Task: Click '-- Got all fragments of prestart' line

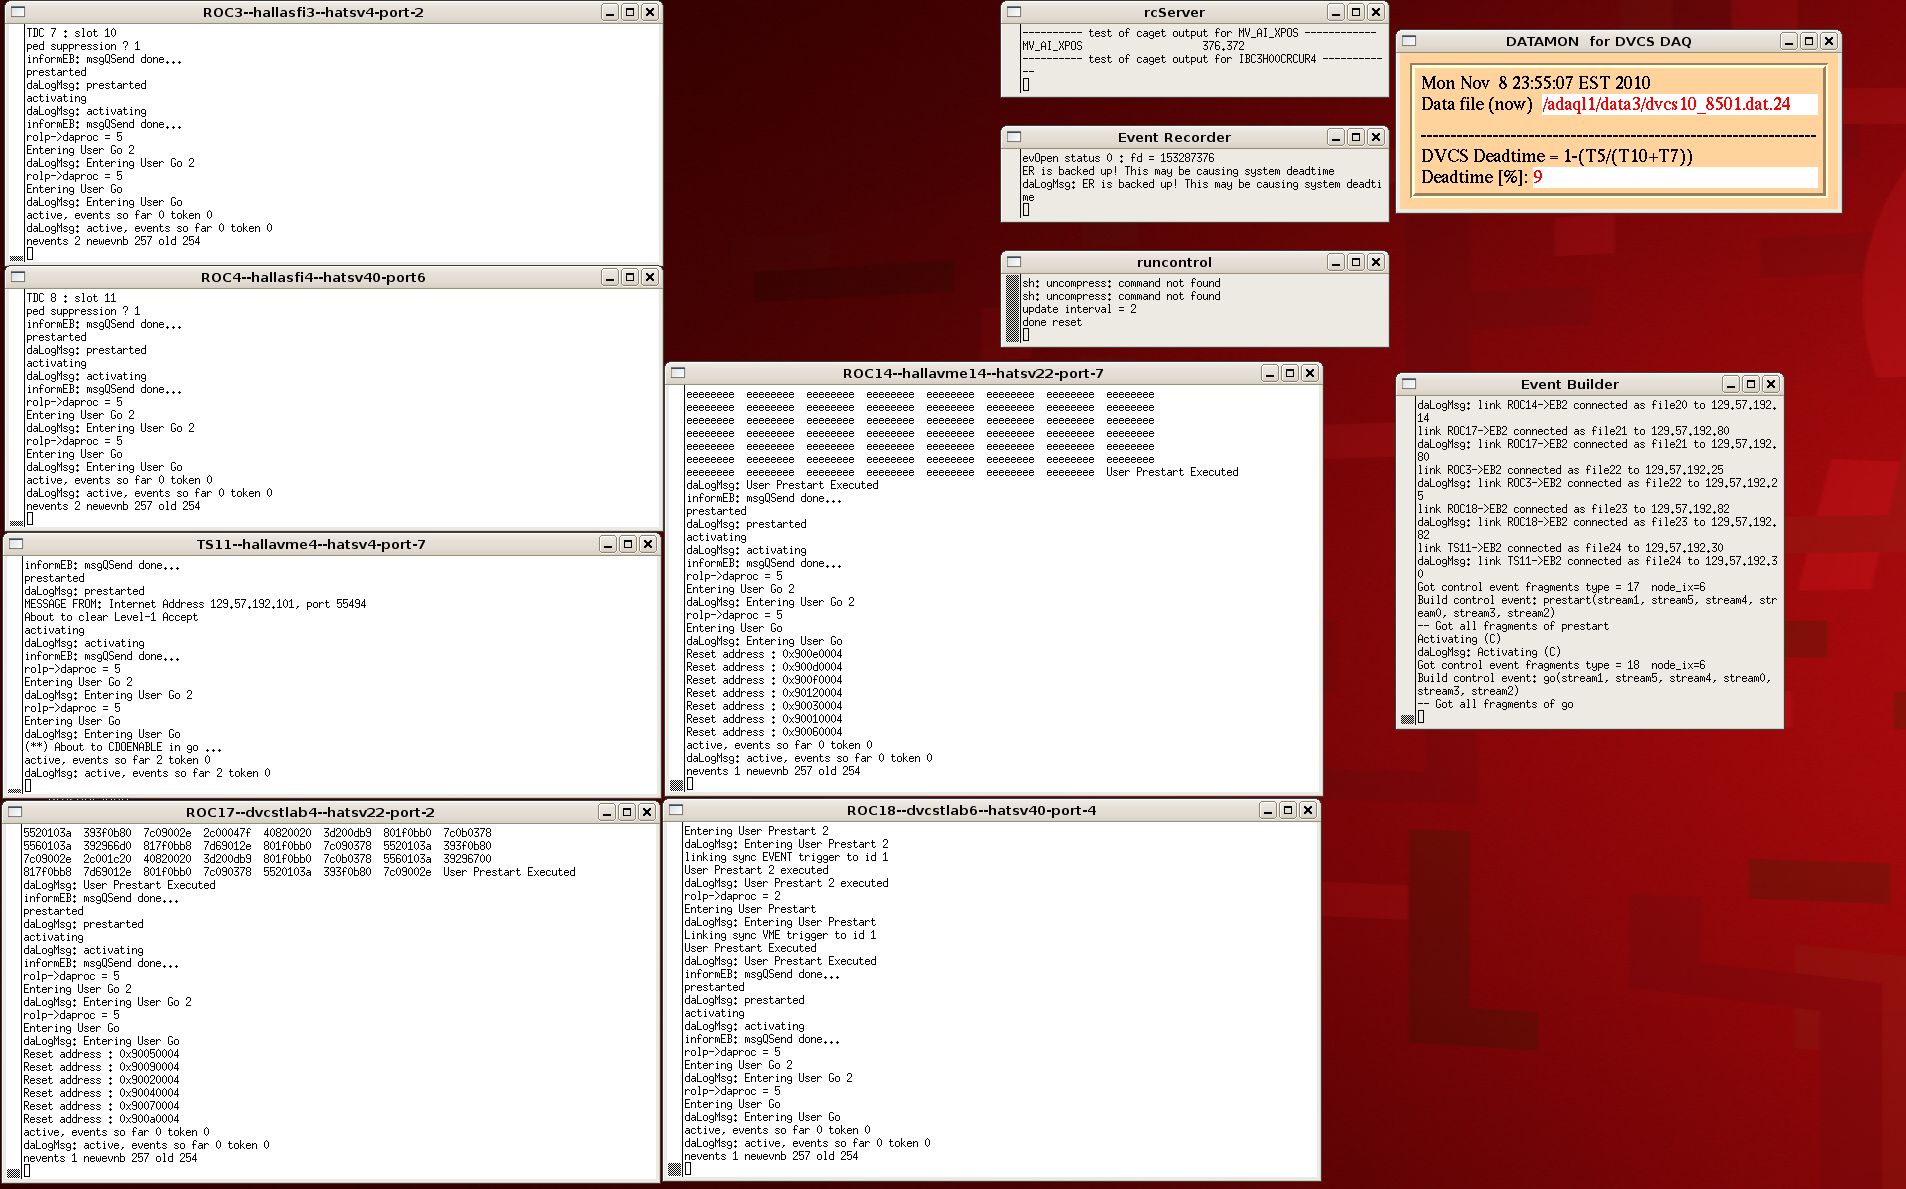Action: click(x=1513, y=626)
